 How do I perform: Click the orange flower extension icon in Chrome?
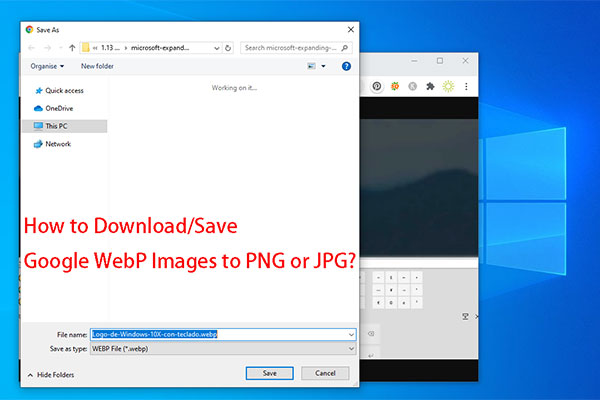pos(395,87)
